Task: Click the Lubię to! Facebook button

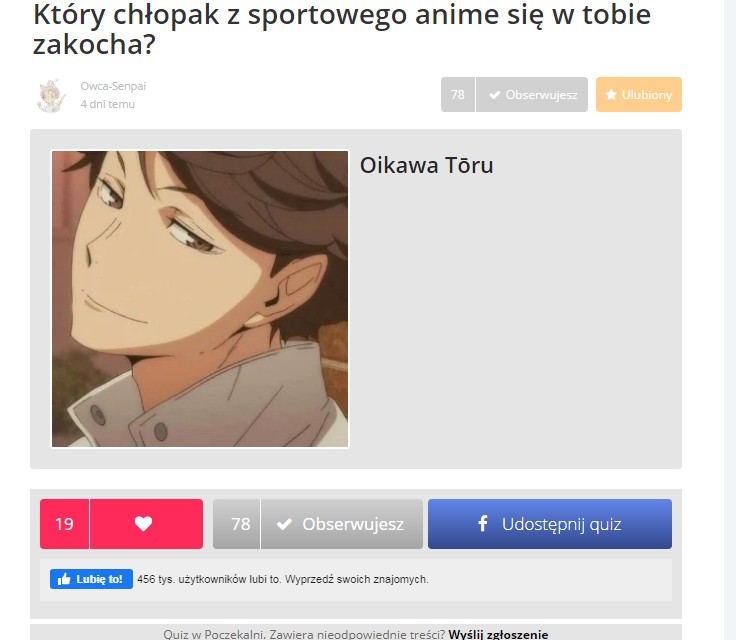Action: [x=92, y=579]
